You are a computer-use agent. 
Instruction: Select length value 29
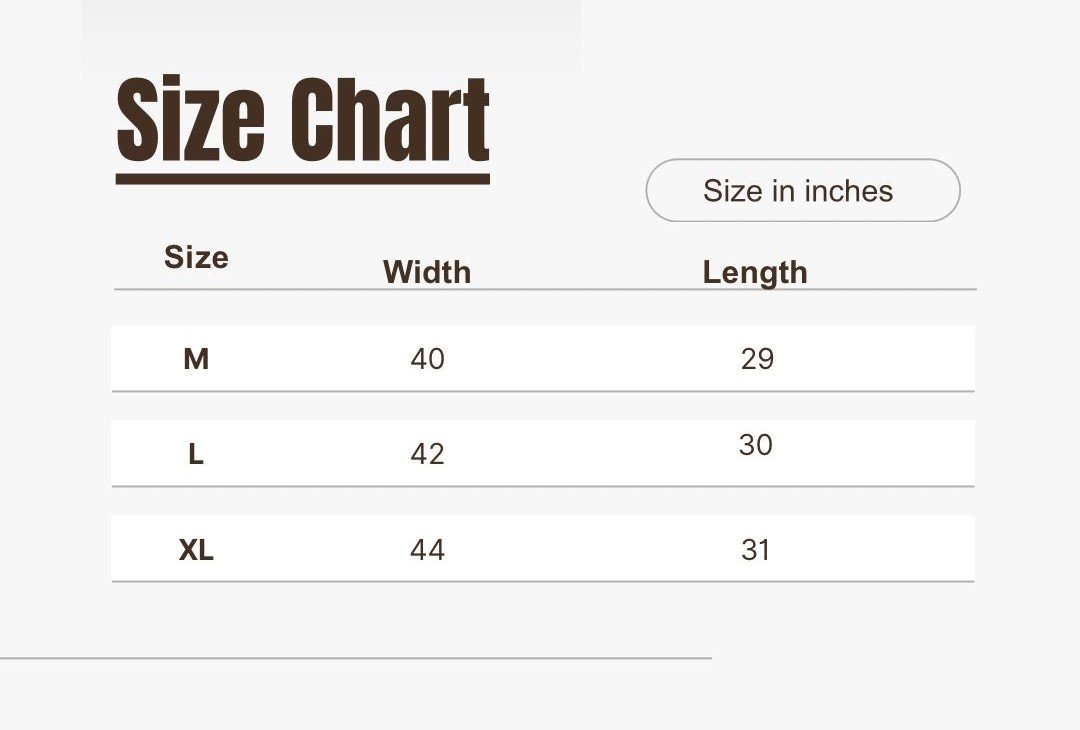click(x=758, y=359)
